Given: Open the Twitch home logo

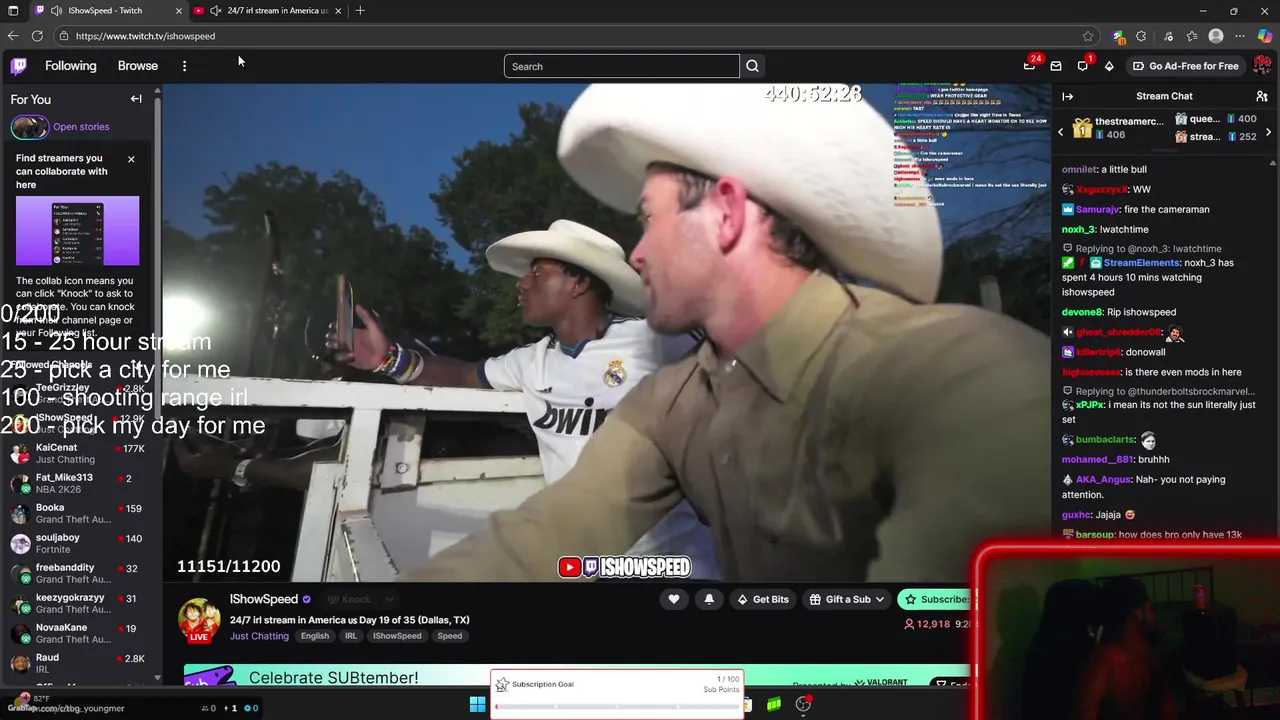Looking at the screenshot, I should coord(19,66).
